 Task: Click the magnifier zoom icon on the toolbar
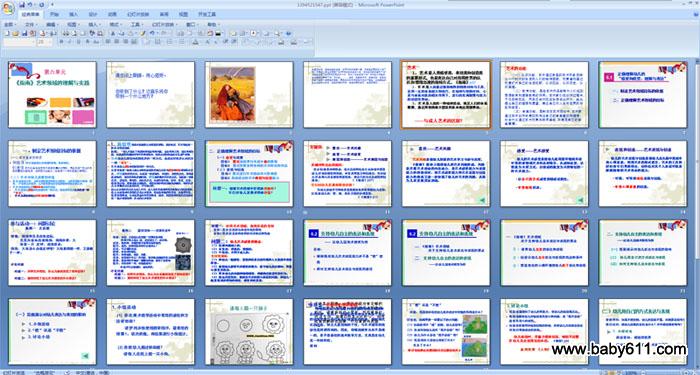[x=277, y=33]
